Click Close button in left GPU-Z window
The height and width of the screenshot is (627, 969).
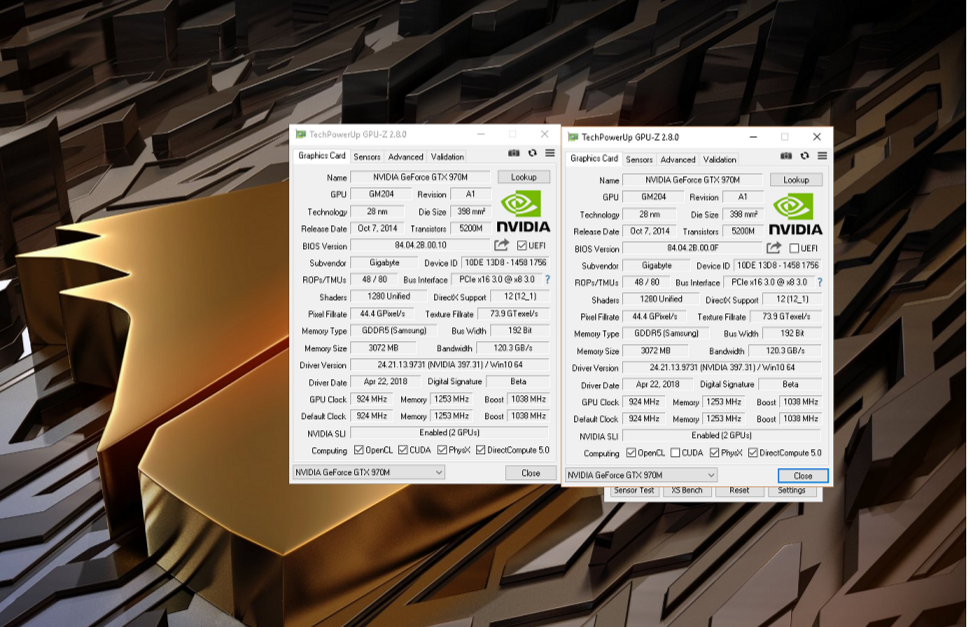(x=530, y=473)
